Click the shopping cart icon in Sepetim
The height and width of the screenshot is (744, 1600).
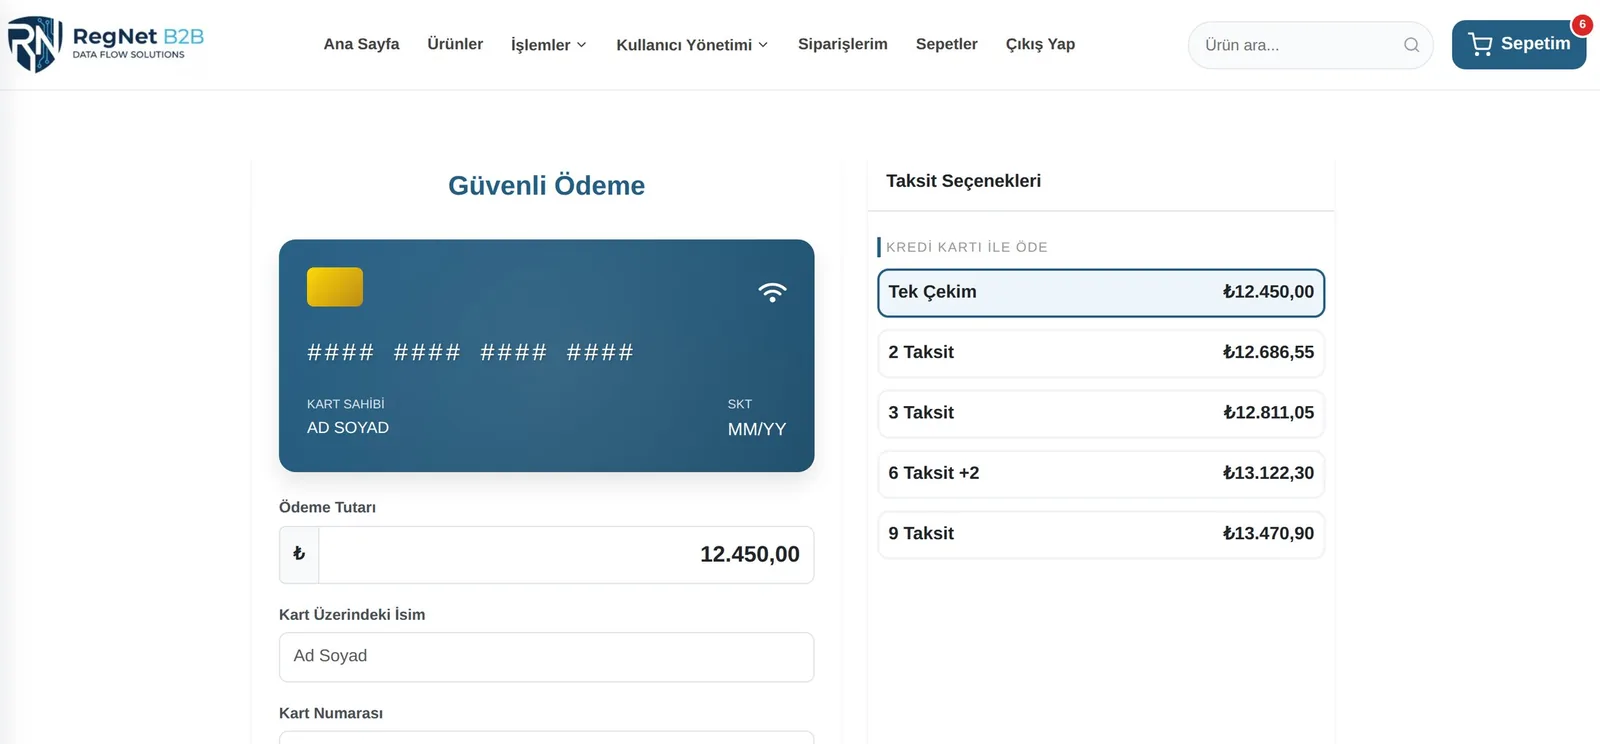pos(1480,44)
